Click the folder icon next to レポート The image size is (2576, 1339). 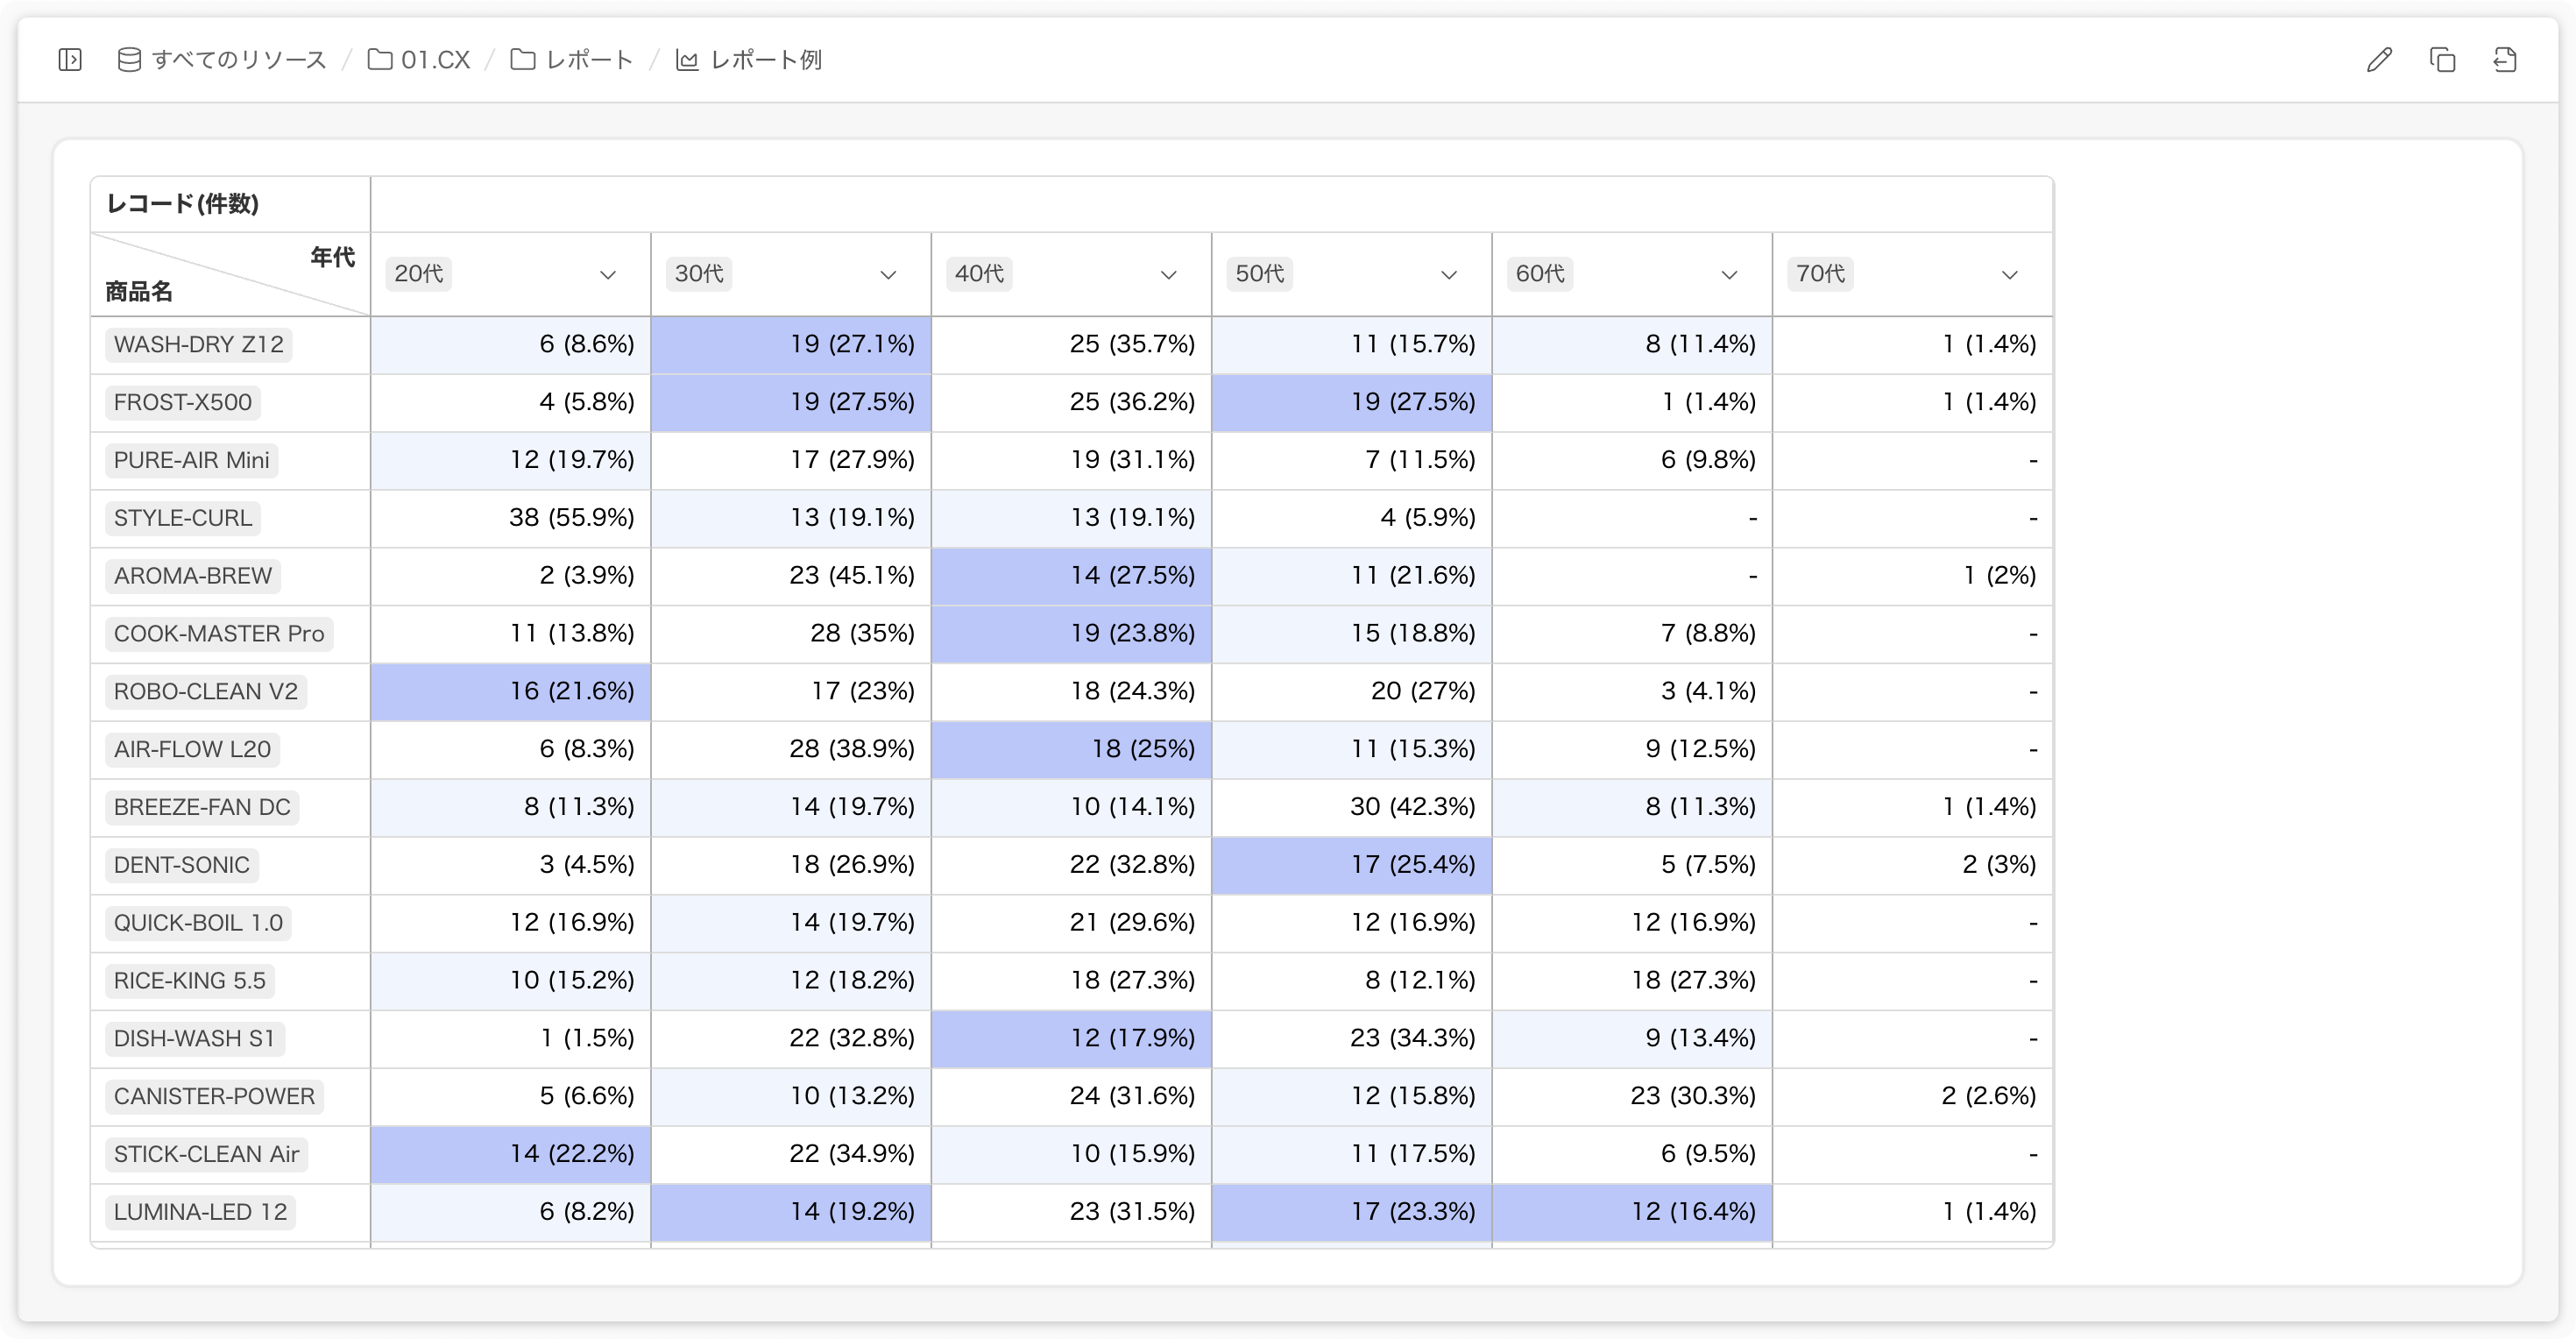(523, 60)
